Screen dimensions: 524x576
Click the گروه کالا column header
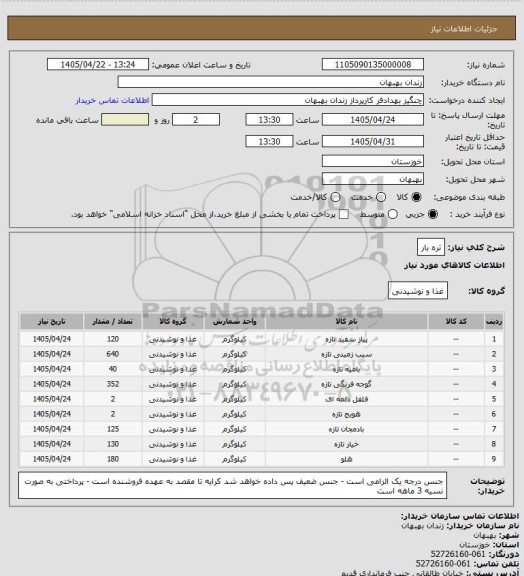pos(173,321)
